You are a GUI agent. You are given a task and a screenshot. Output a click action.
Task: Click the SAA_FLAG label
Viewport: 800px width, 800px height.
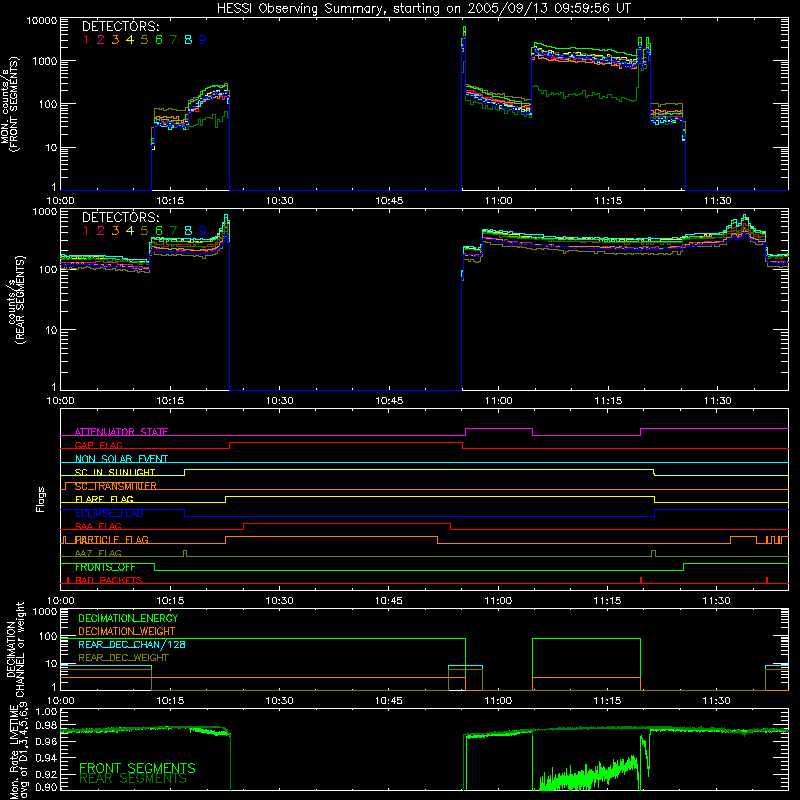point(98,526)
